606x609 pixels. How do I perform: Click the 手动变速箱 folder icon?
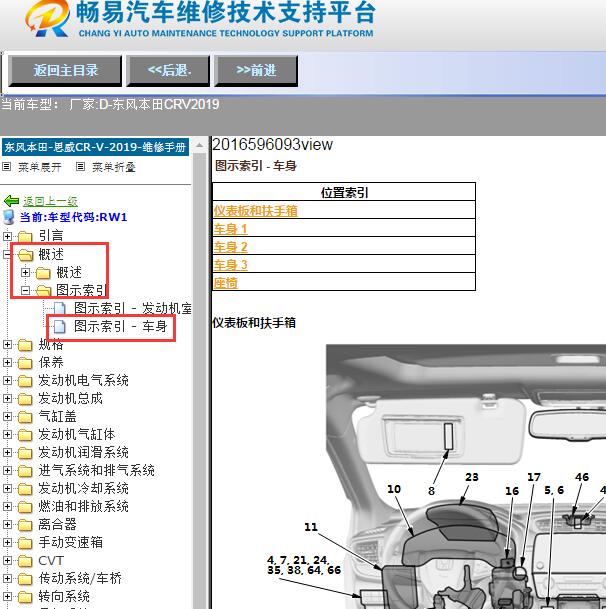(x=25, y=543)
